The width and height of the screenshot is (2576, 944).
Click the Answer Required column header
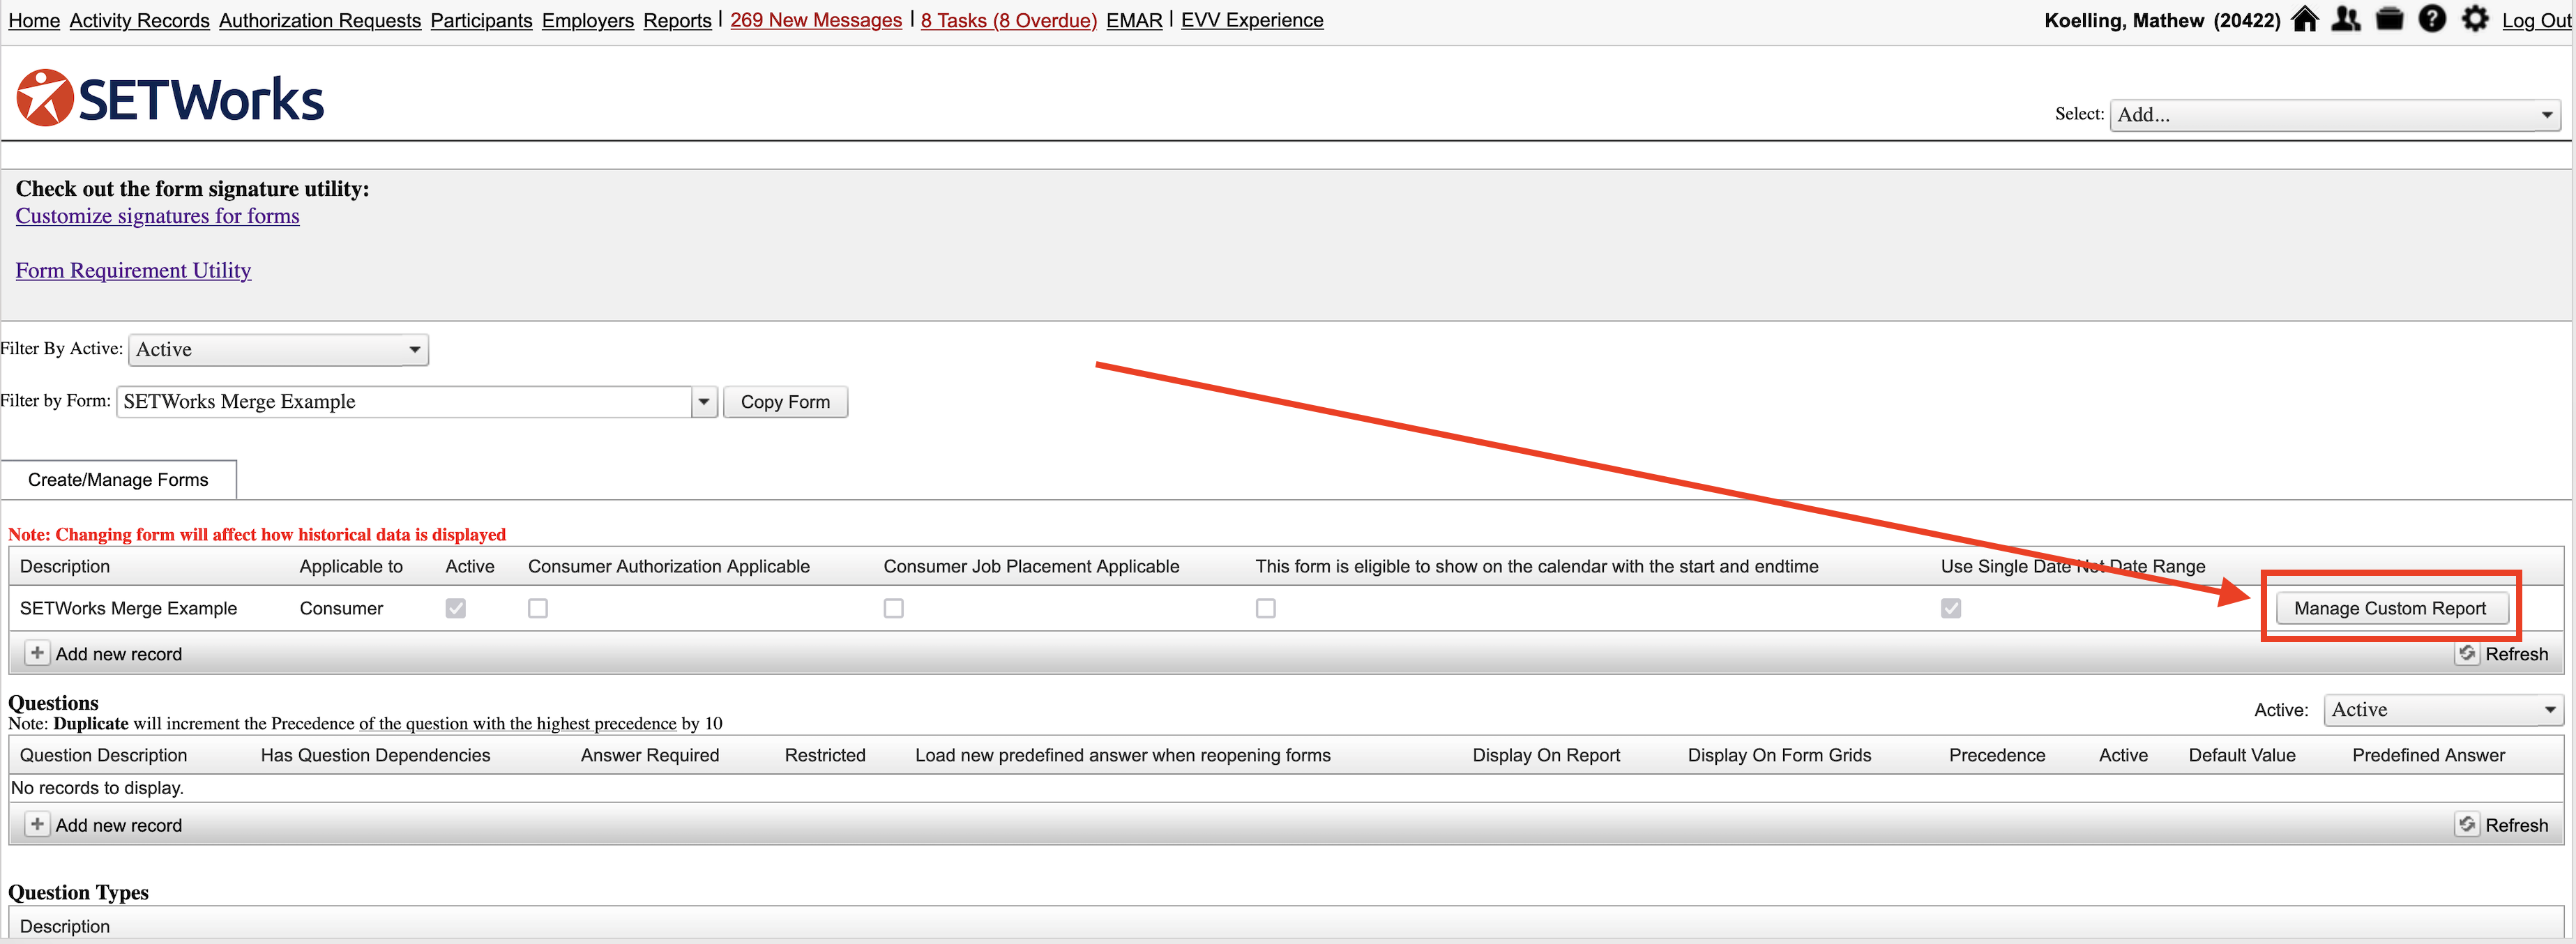[650, 755]
